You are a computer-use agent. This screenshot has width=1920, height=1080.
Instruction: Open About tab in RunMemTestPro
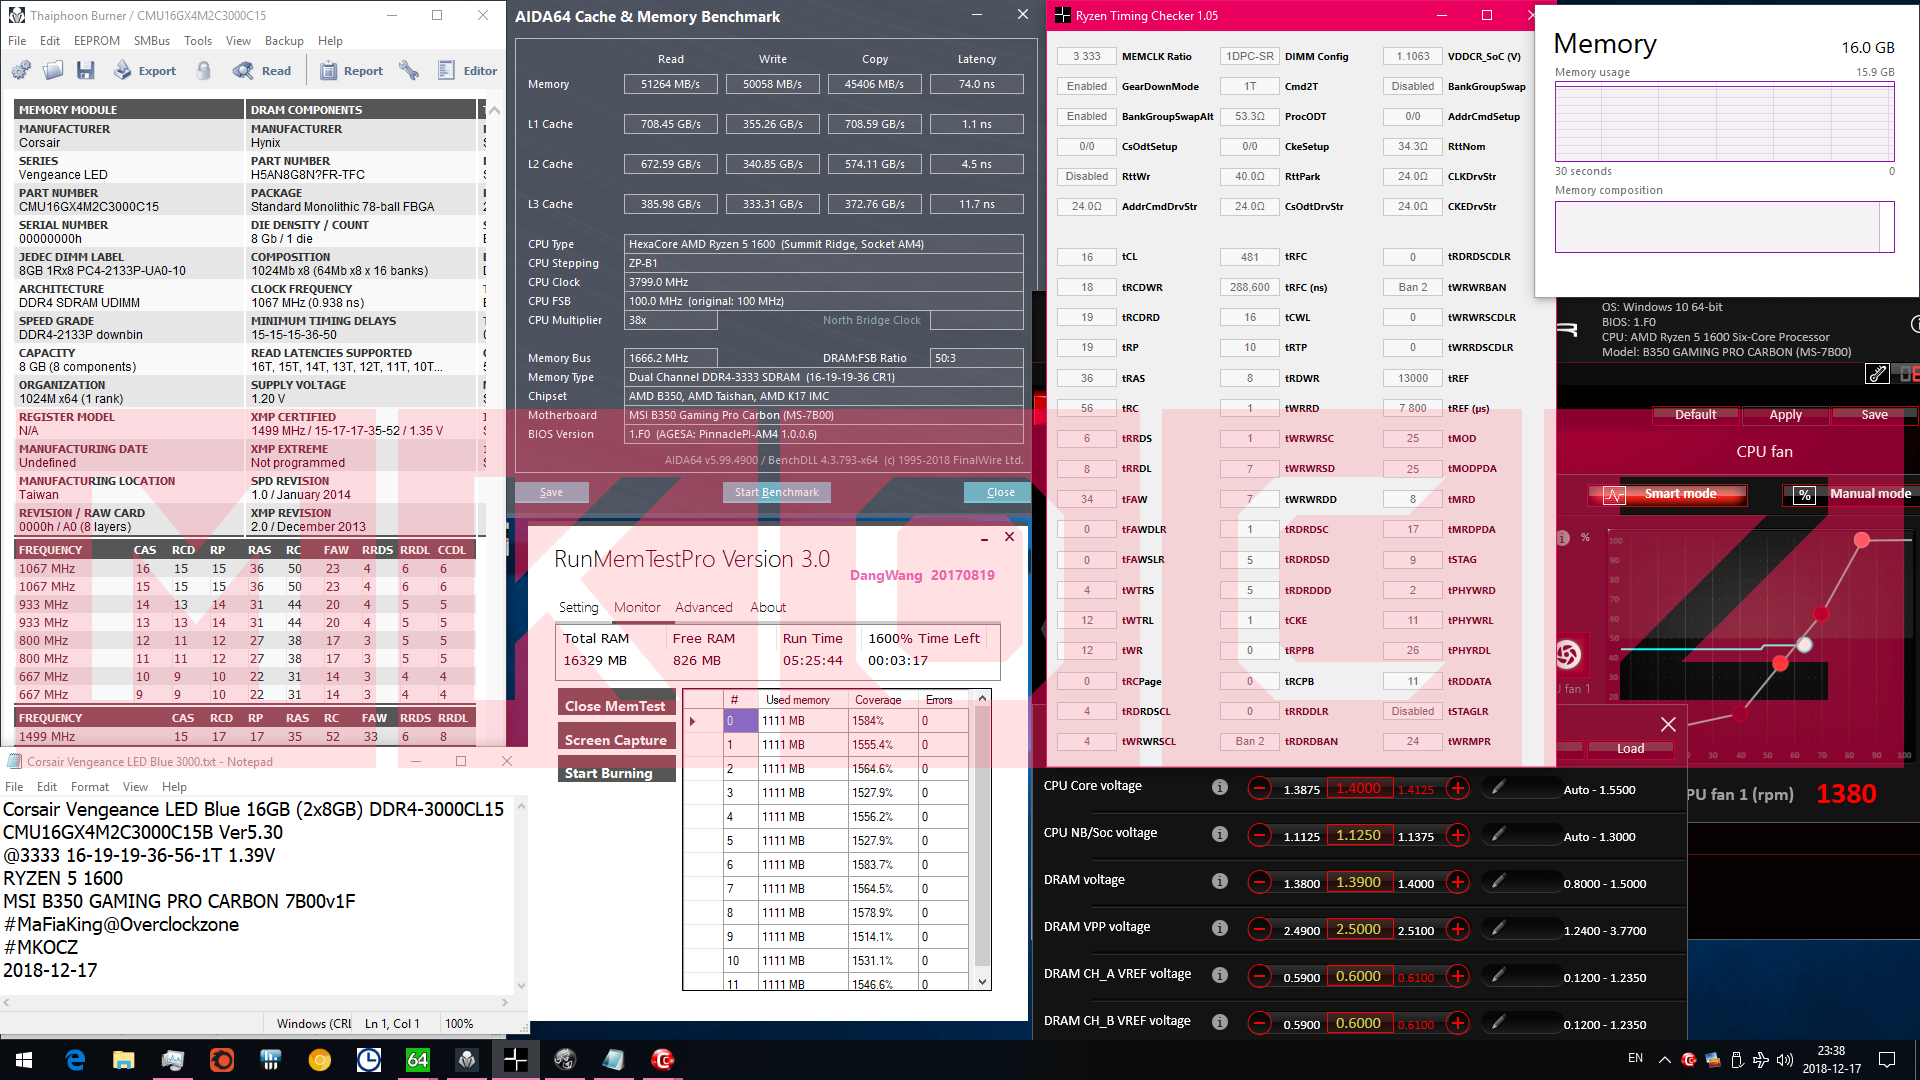[x=768, y=607]
